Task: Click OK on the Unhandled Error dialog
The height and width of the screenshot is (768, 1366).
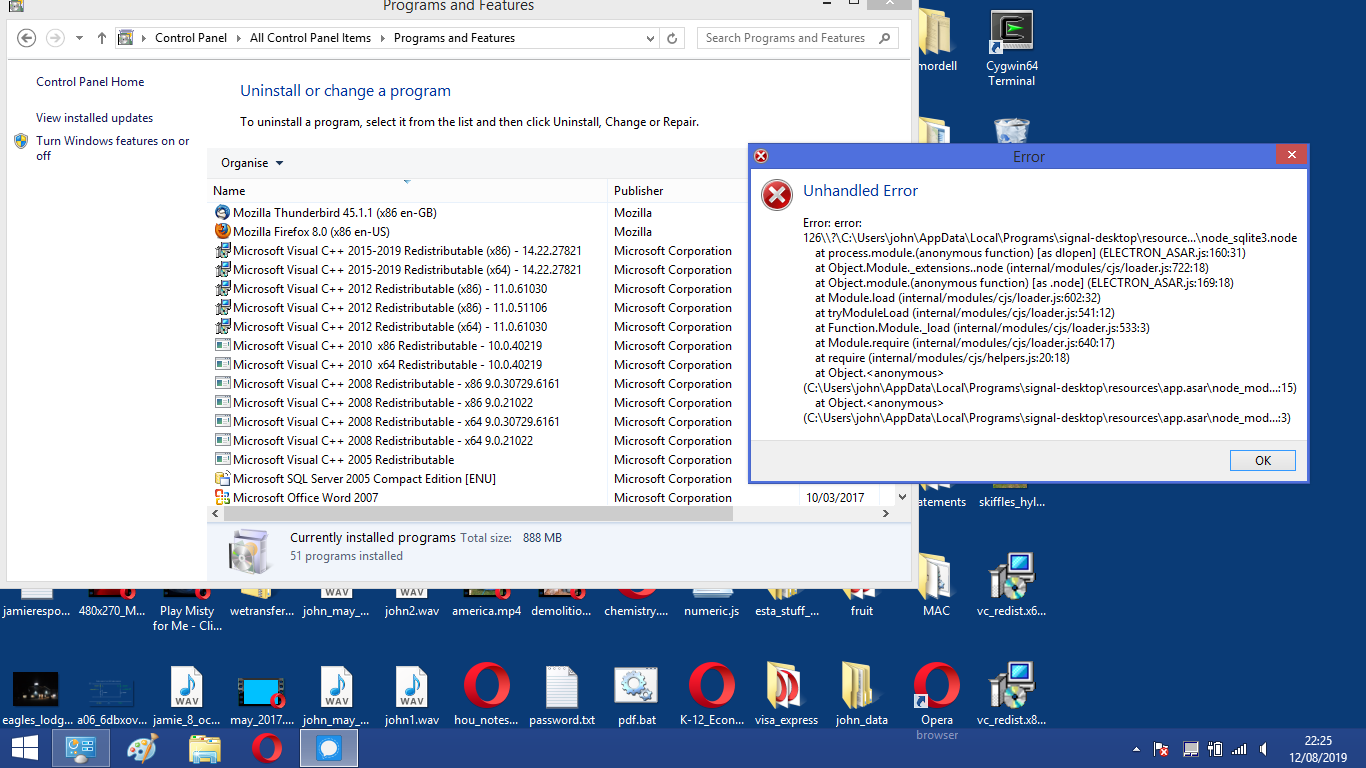Action: pos(1262,460)
